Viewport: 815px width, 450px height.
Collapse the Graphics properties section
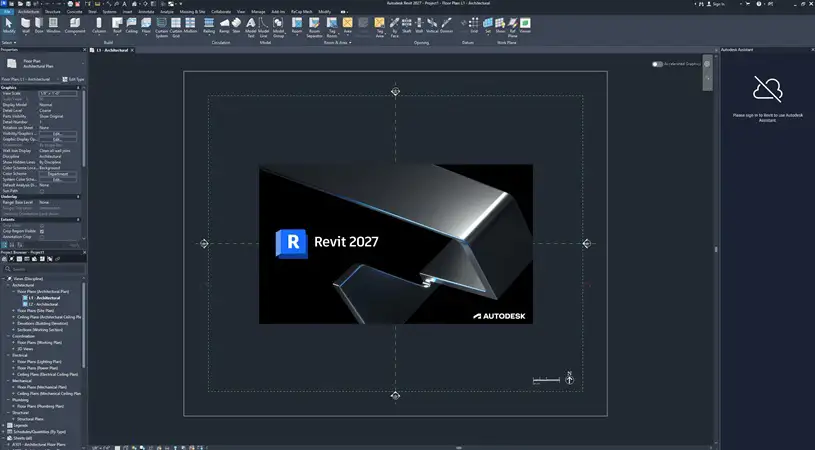(78, 88)
